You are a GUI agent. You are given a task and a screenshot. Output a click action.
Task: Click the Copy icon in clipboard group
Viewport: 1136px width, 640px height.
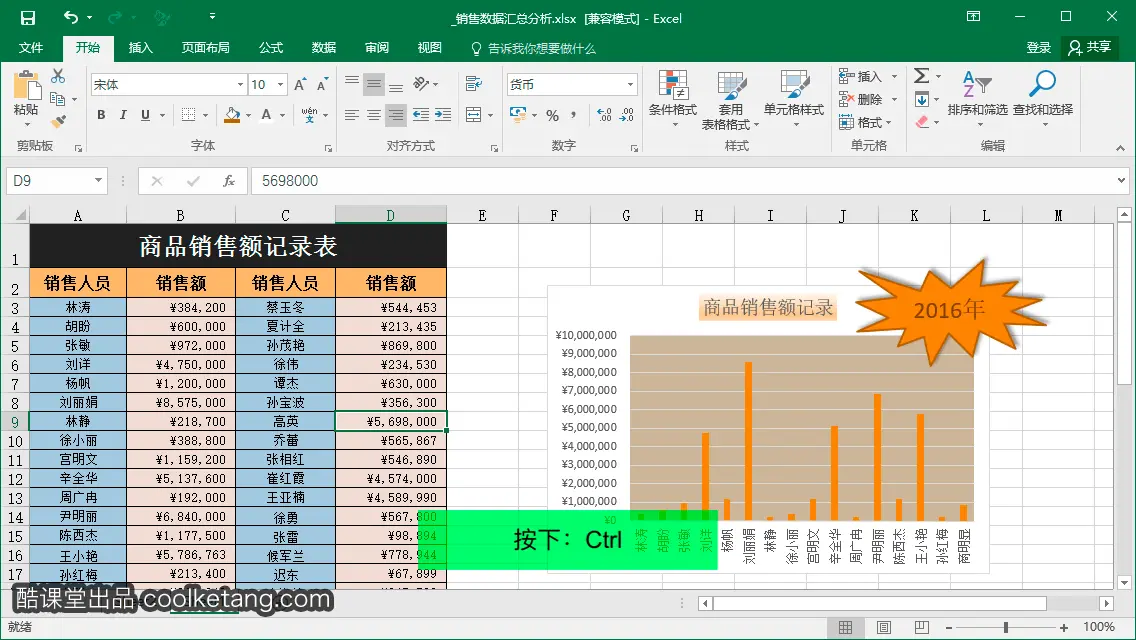[x=57, y=99]
